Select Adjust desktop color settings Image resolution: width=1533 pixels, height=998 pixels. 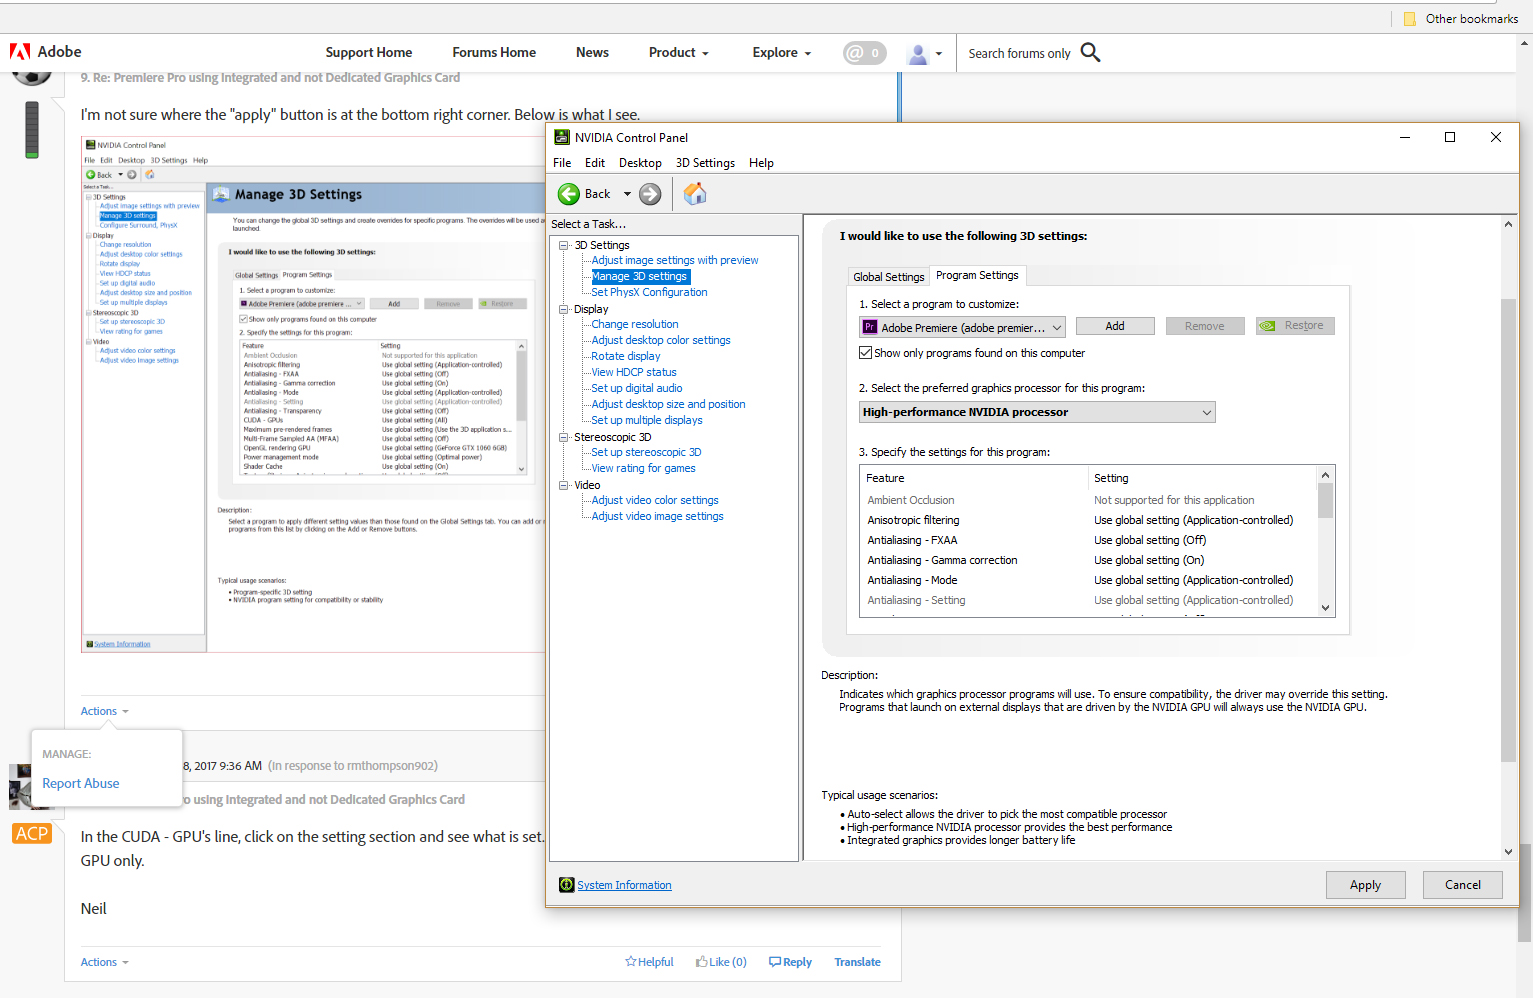point(661,340)
